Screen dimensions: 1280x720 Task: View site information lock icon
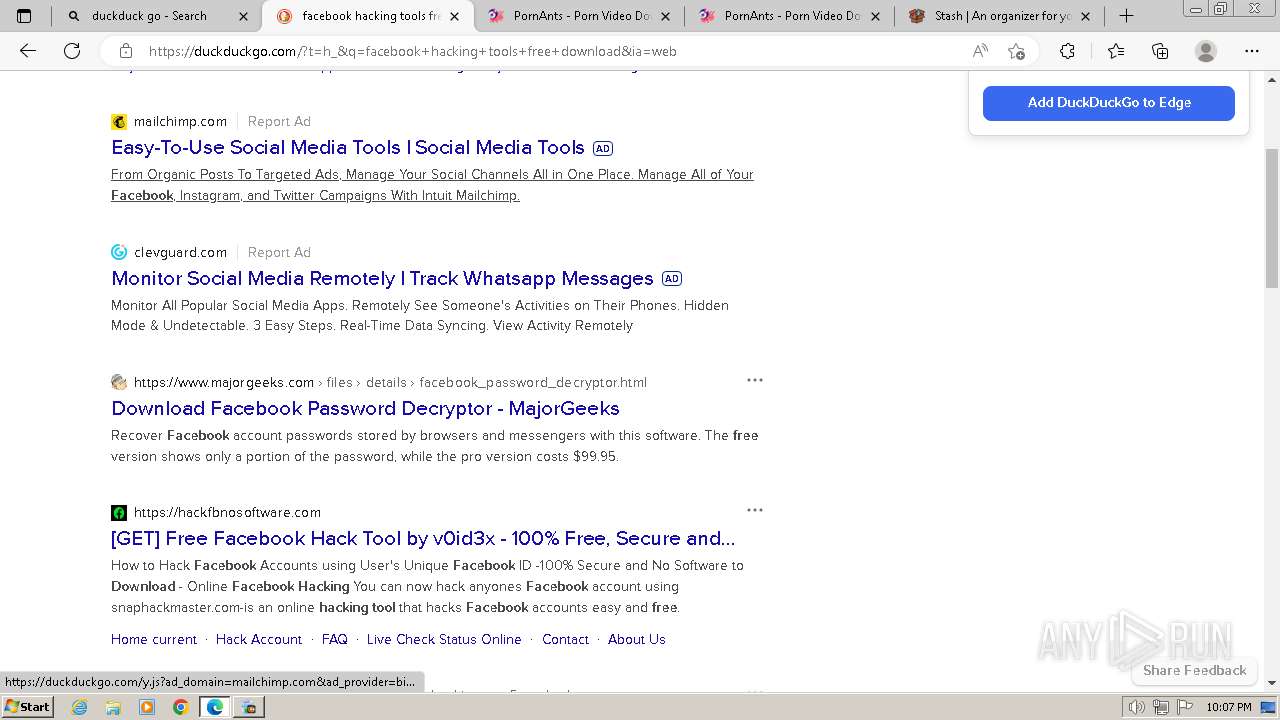click(x=125, y=51)
